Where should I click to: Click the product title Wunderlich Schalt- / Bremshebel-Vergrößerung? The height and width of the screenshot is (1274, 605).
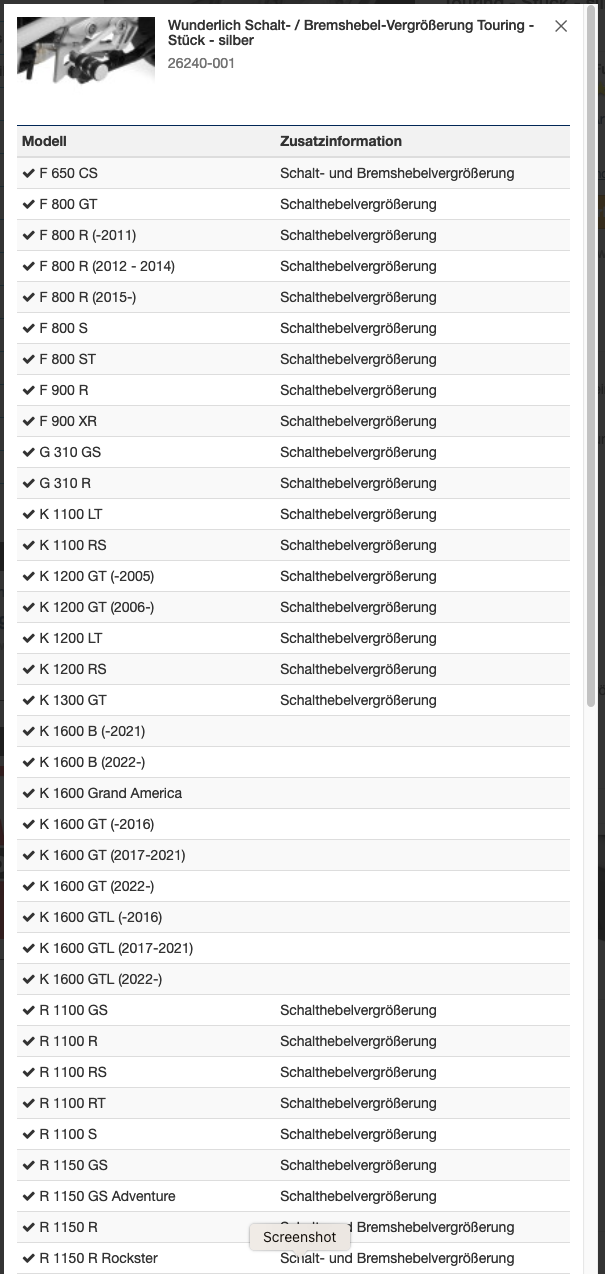pyautogui.click(x=350, y=33)
